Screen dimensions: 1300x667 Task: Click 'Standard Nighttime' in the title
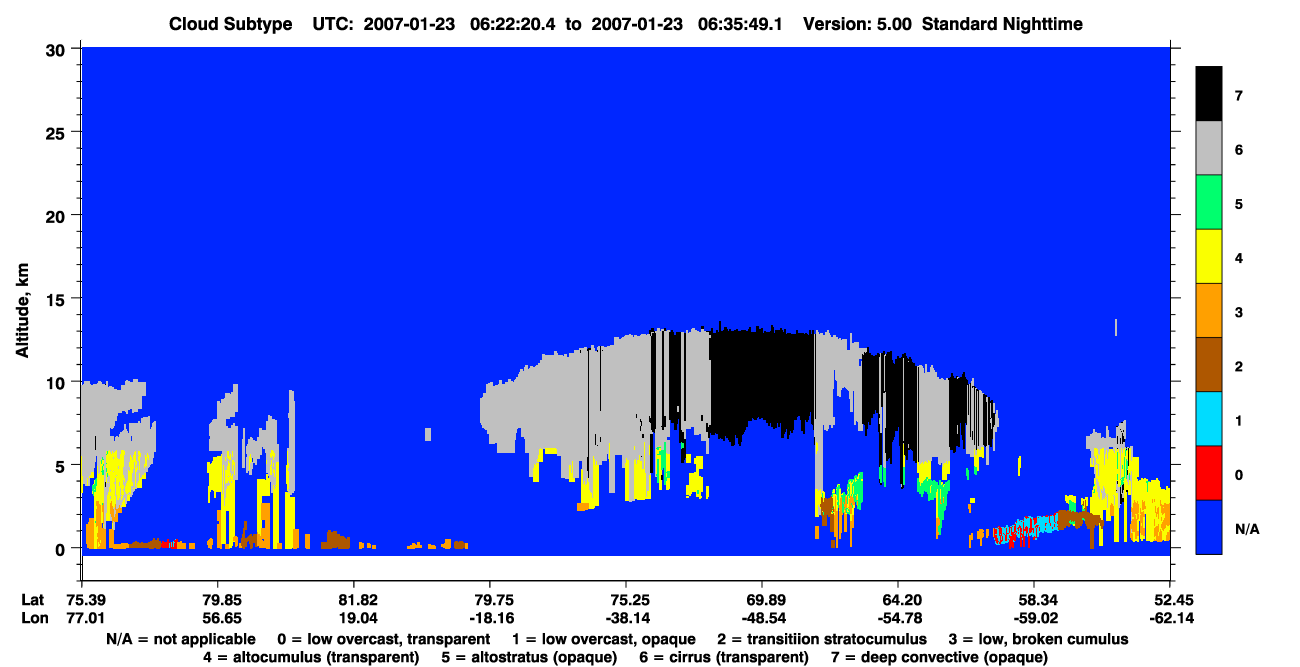1002,24
